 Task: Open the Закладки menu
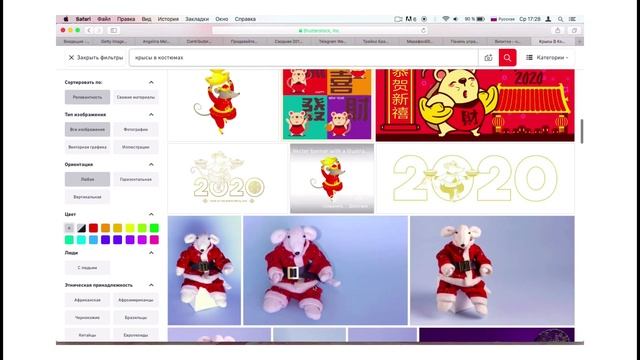(197, 19)
